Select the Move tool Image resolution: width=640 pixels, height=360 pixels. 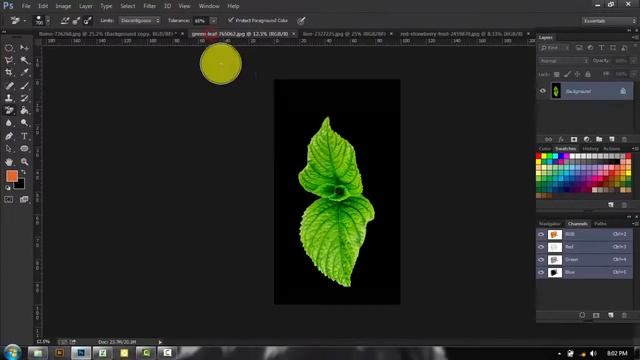(24, 48)
